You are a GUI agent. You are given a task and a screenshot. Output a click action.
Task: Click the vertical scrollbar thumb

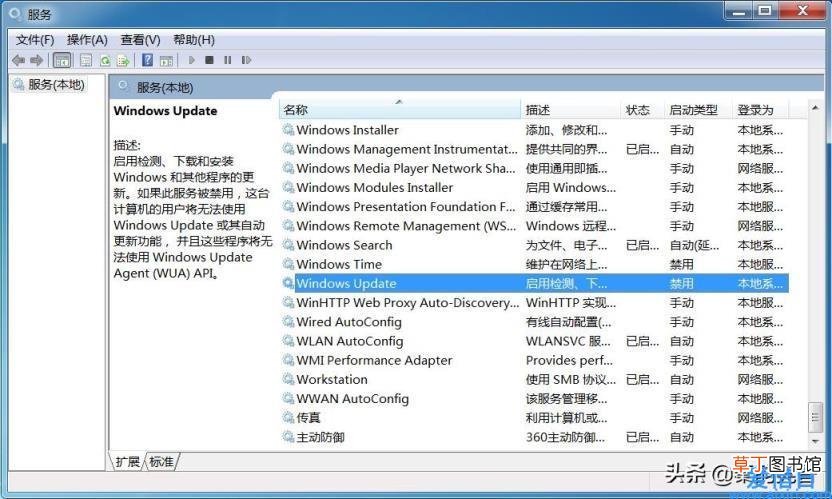tap(814, 417)
